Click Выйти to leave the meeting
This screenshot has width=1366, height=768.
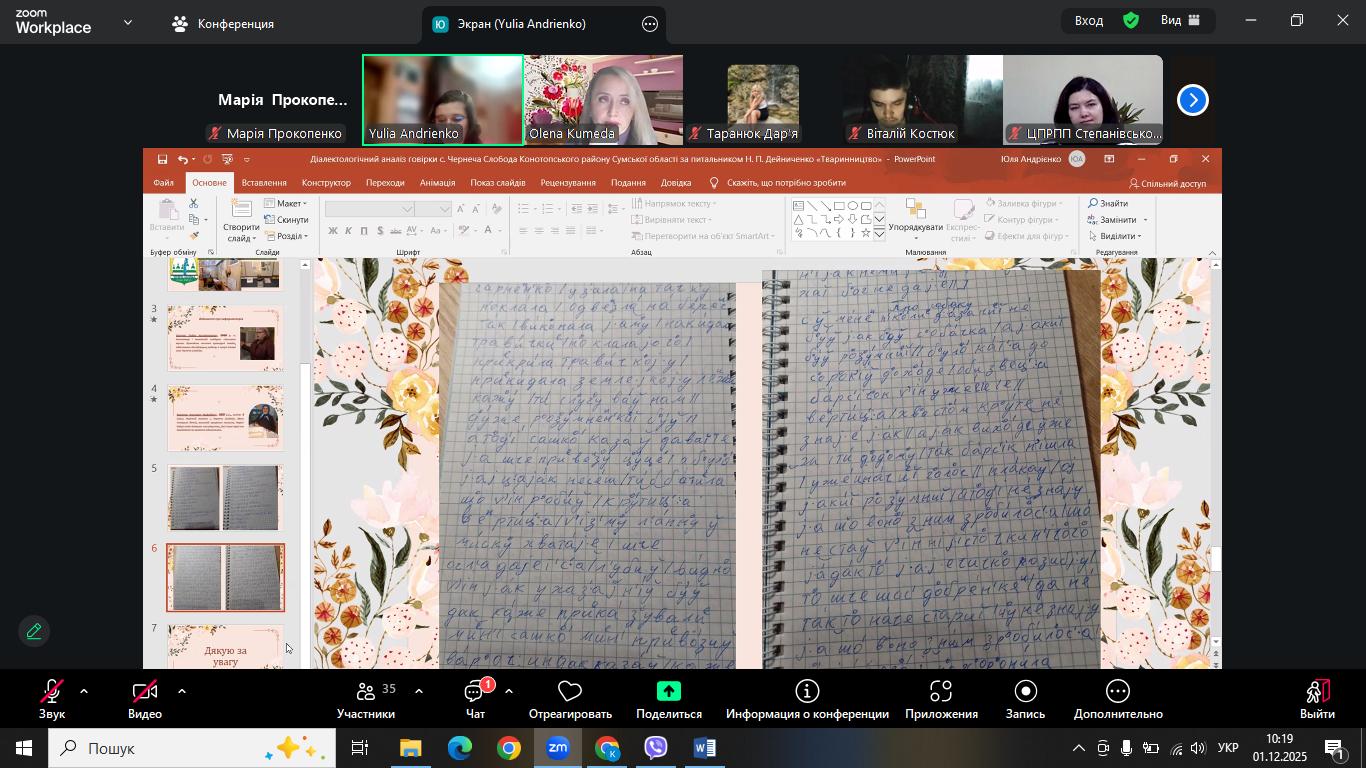click(1317, 698)
